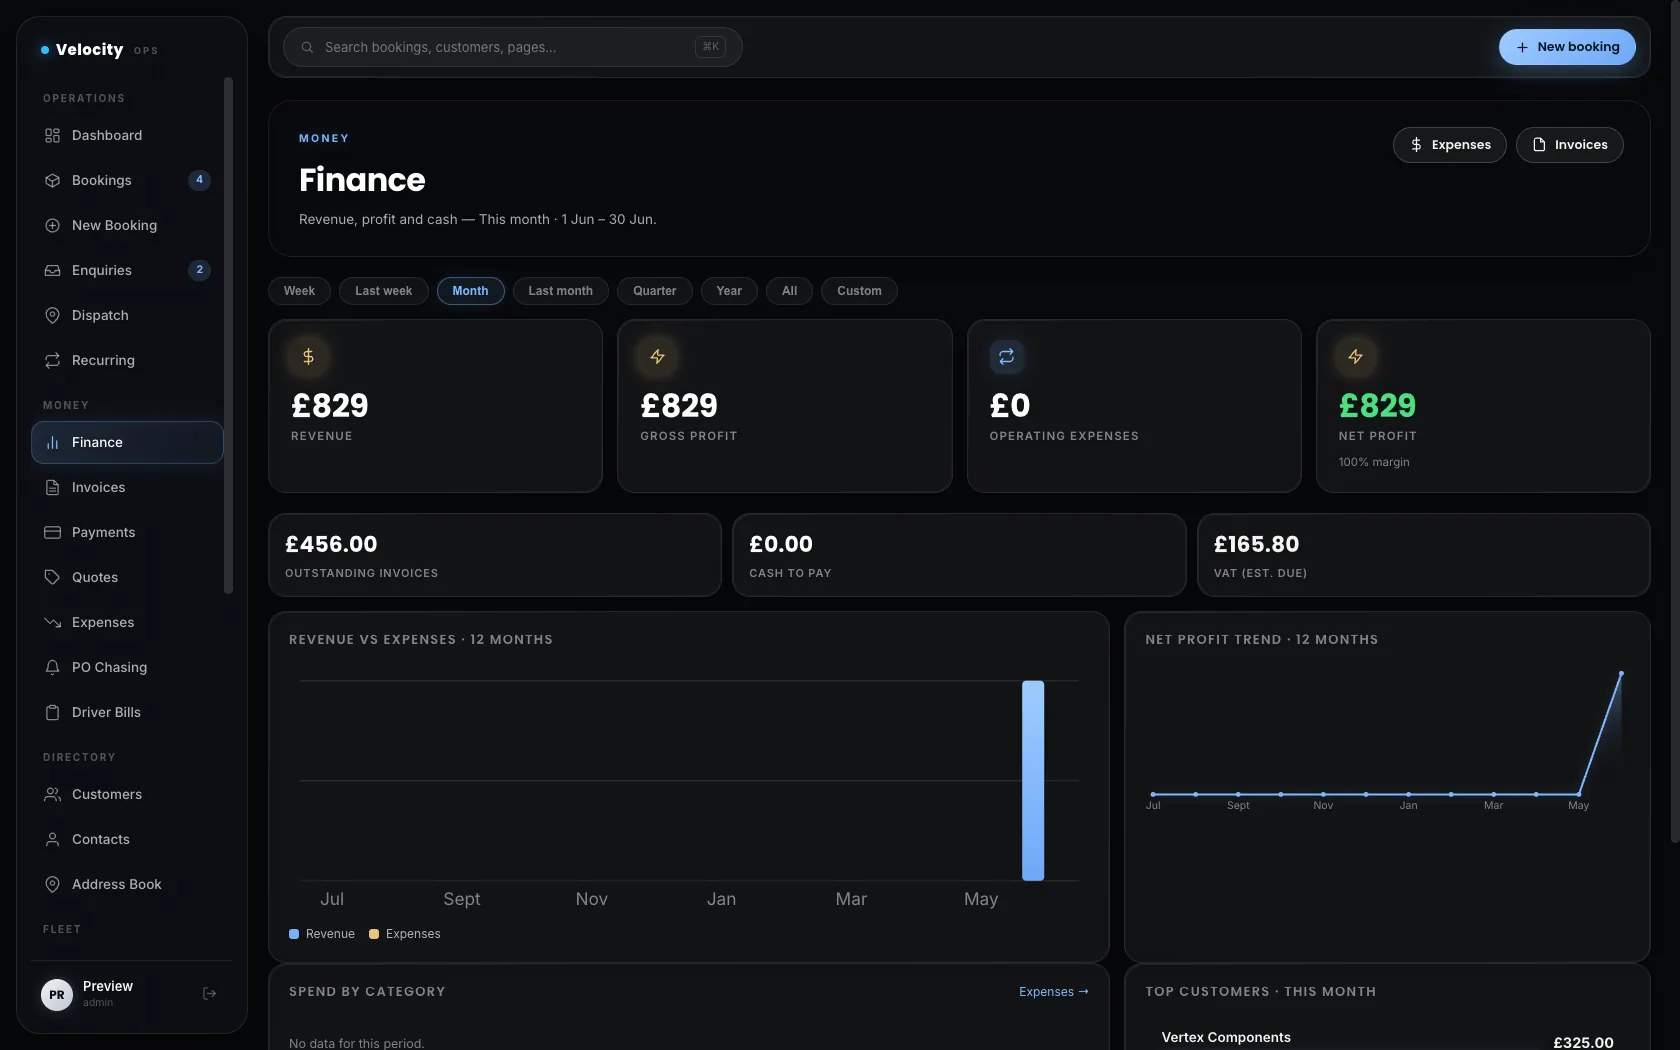Click the Dispatch map pin icon
1680x1050 pixels.
52,315
